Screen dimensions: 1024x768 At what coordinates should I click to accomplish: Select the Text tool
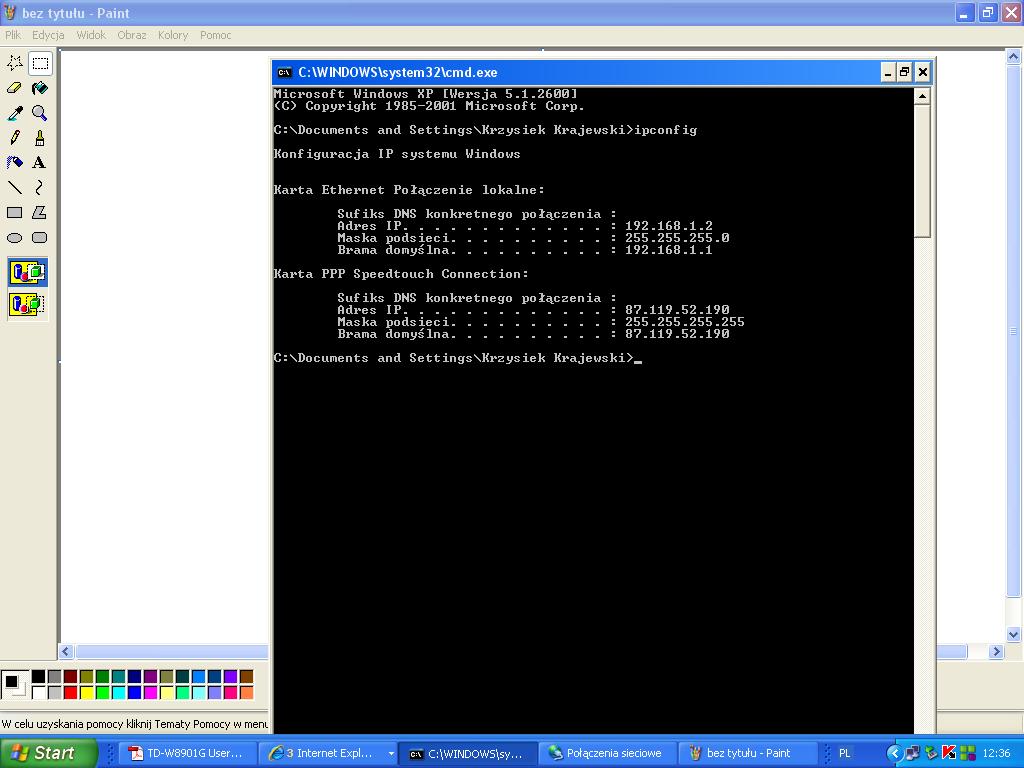pos(40,163)
